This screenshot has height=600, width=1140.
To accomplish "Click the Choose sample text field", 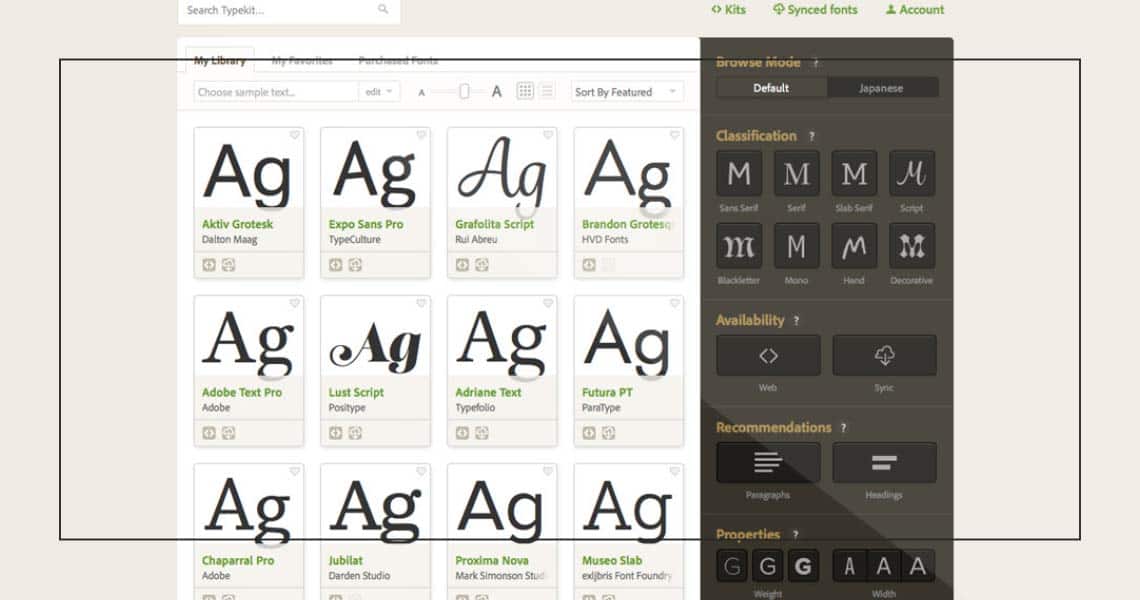I will [x=276, y=92].
